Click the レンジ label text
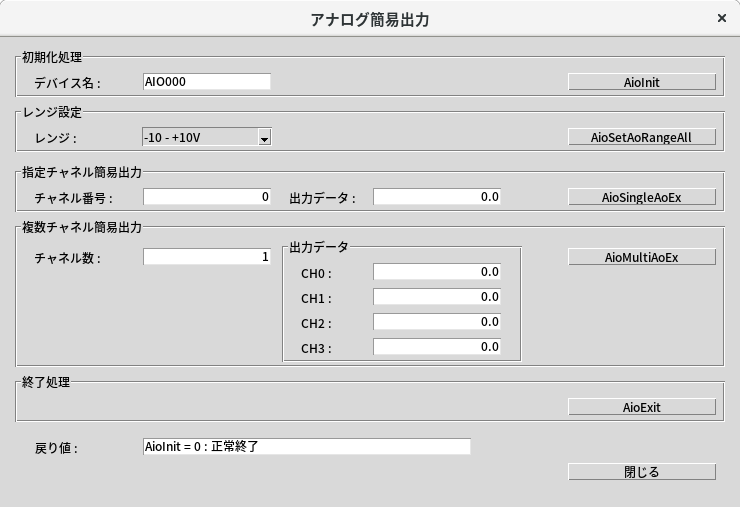Image resolution: width=740 pixels, height=507 pixels. [x=55, y=138]
